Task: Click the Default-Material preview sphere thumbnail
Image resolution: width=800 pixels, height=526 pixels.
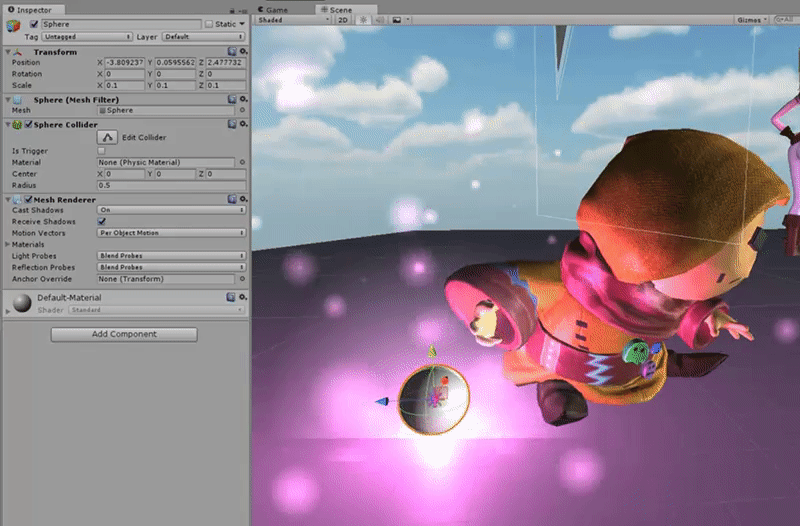Action: coord(22,303)
